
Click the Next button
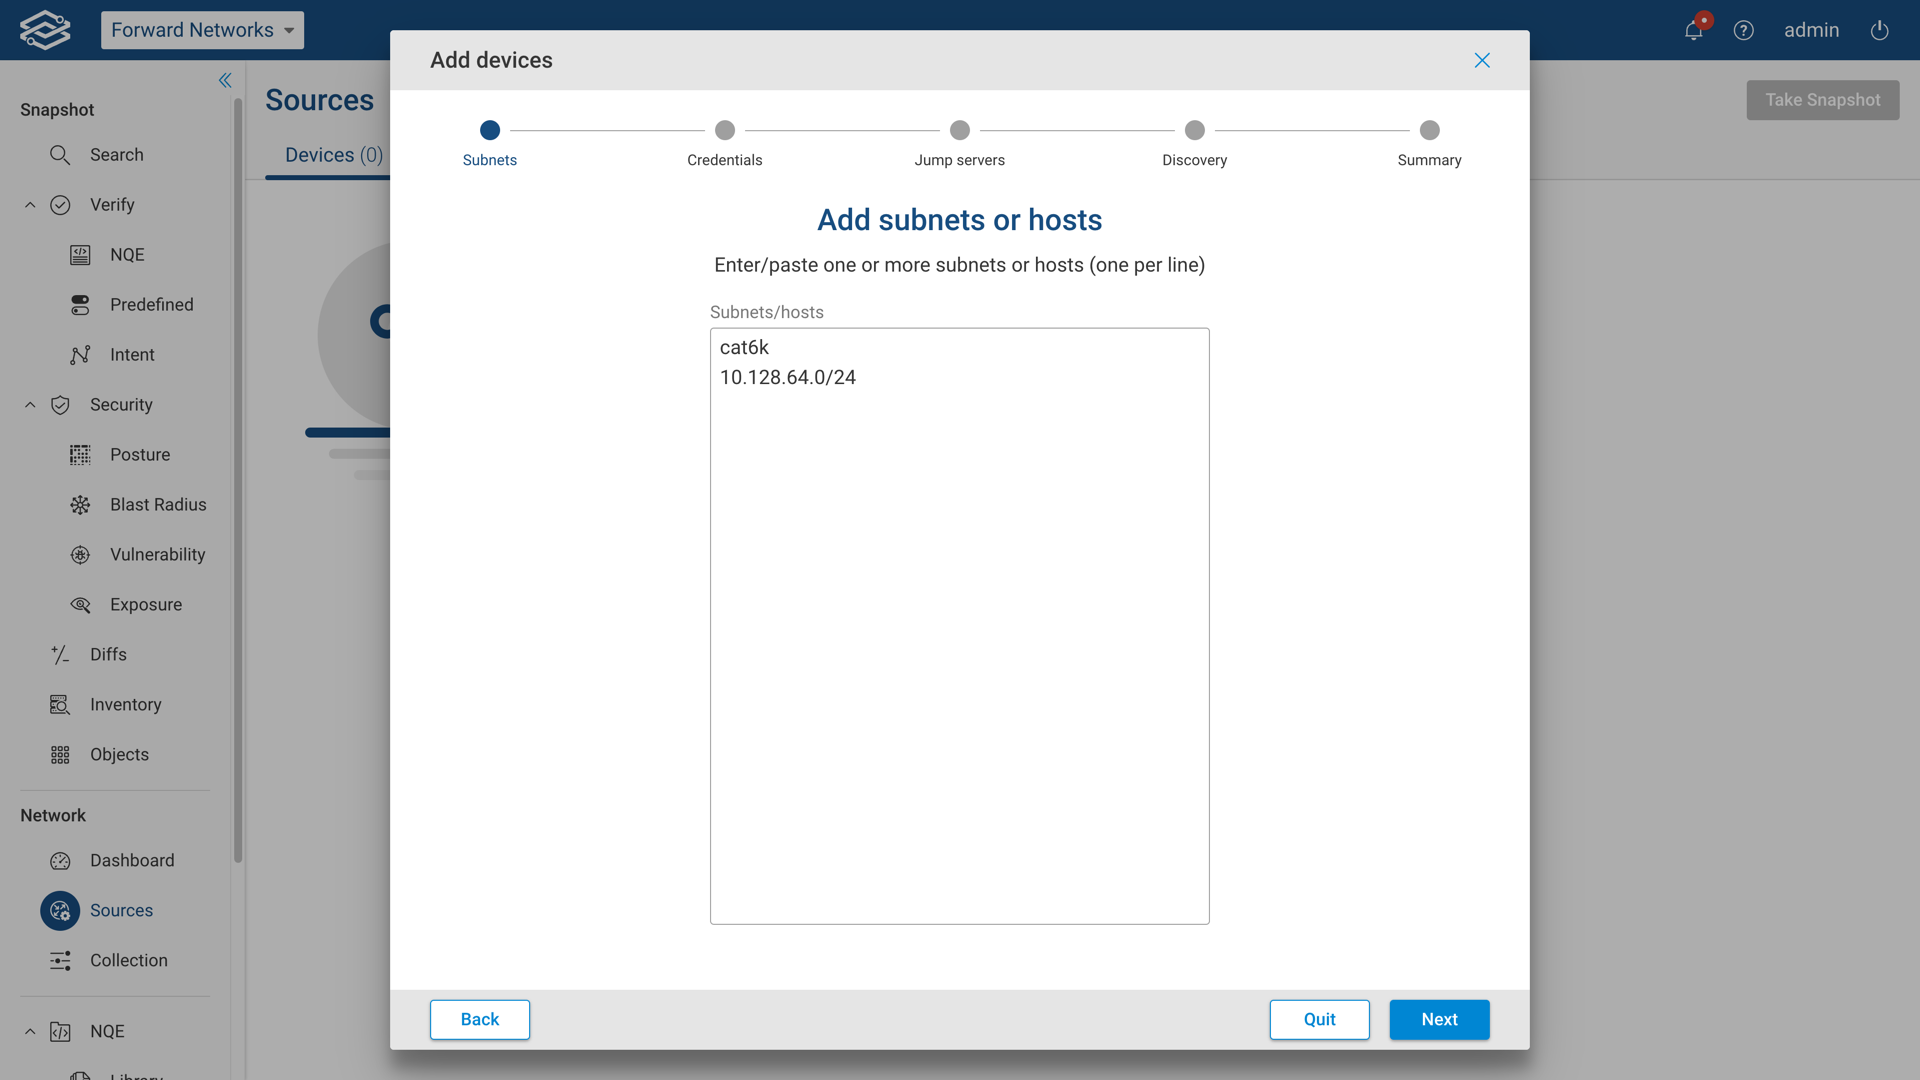point(1438,1019)
